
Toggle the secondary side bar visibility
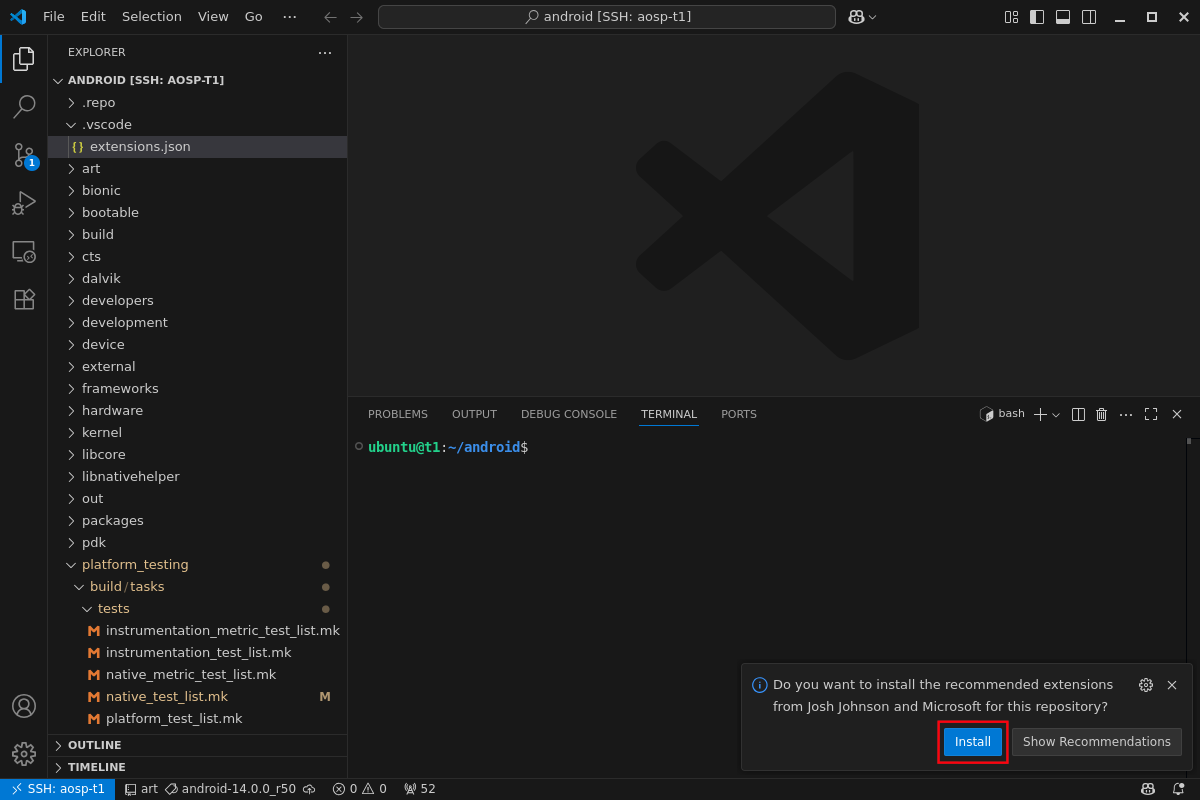point(1089,17)
